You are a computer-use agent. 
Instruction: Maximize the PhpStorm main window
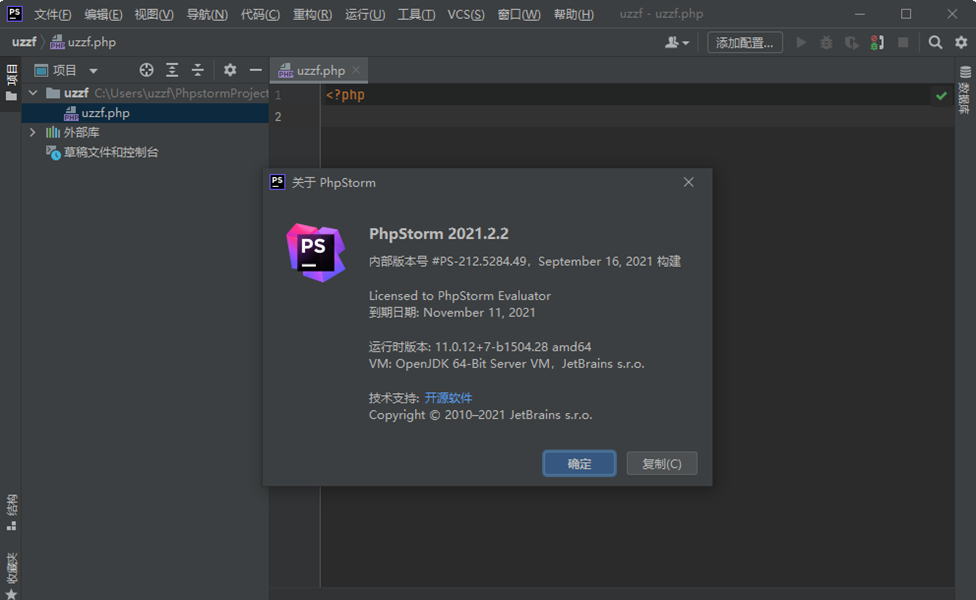click(906, 14)
